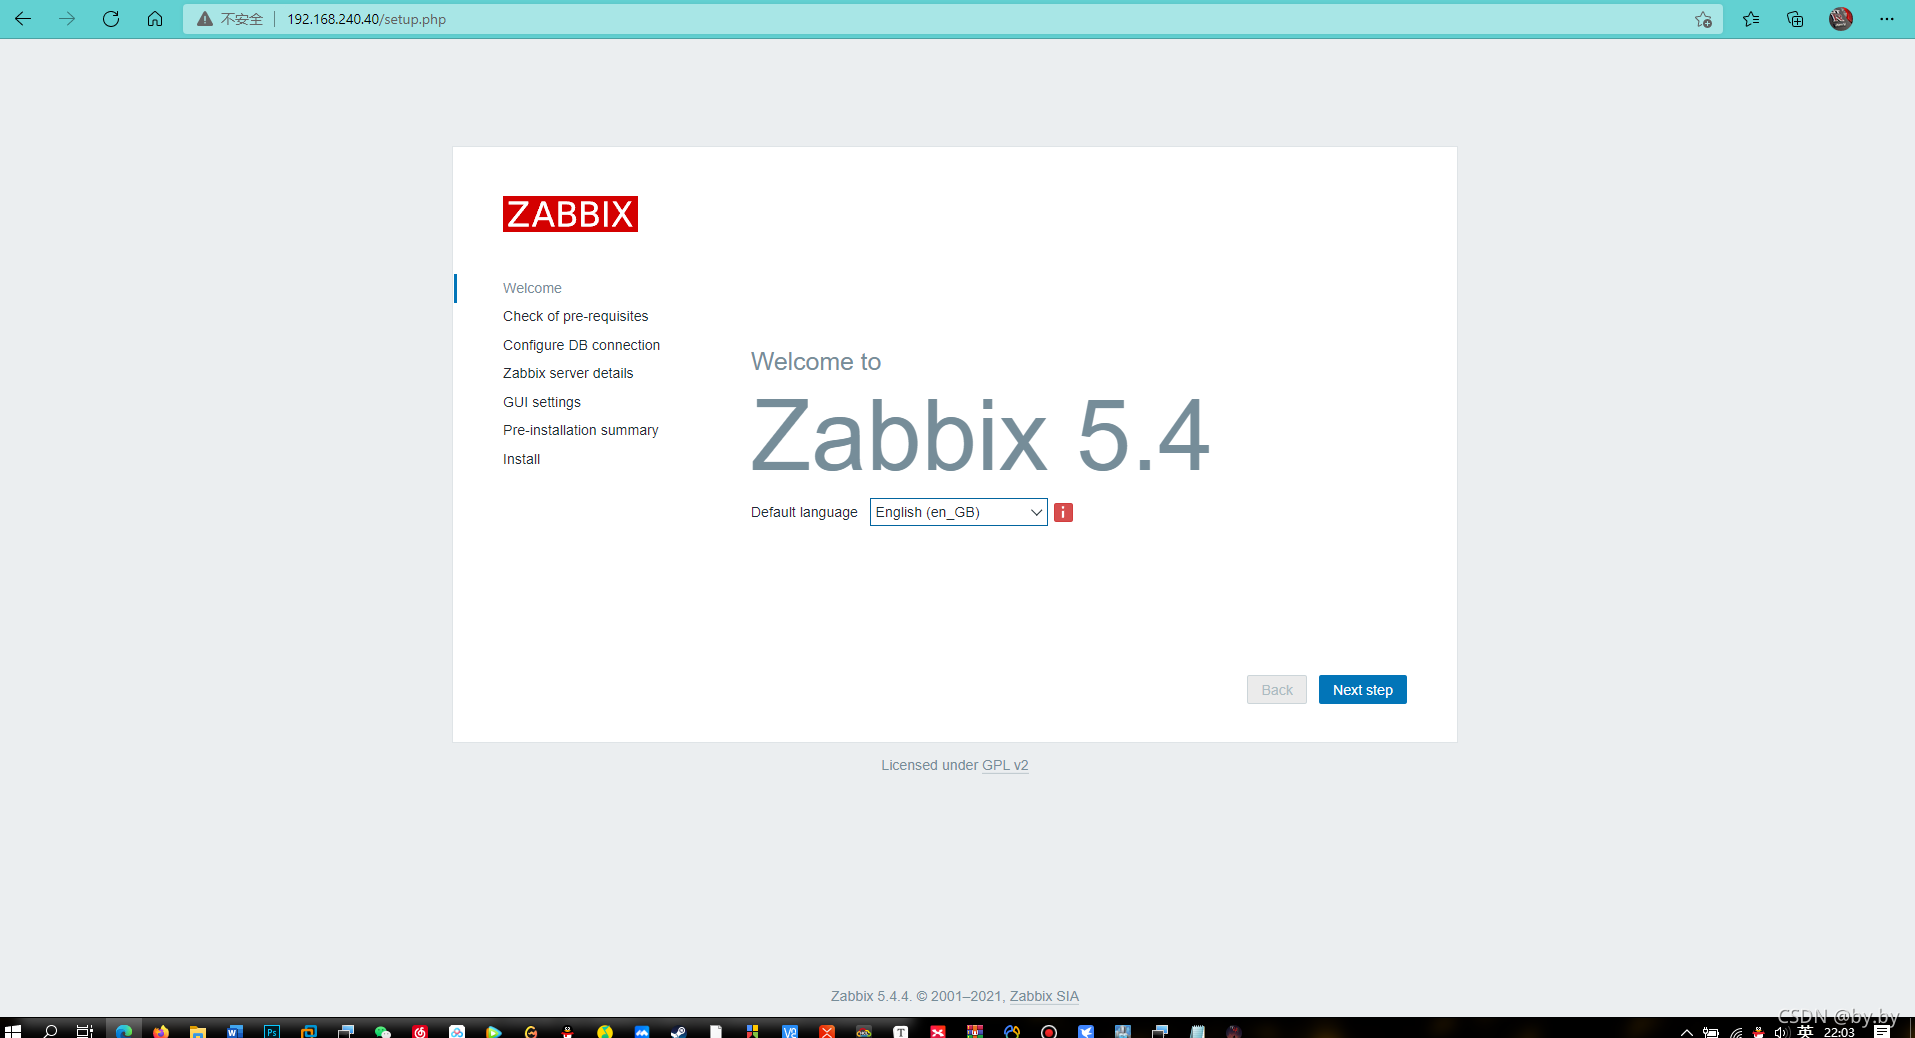The width and height of the screenshot is (1915, 1038).
Task: Select the Install step in the sidebar
Action: point(521,459)
